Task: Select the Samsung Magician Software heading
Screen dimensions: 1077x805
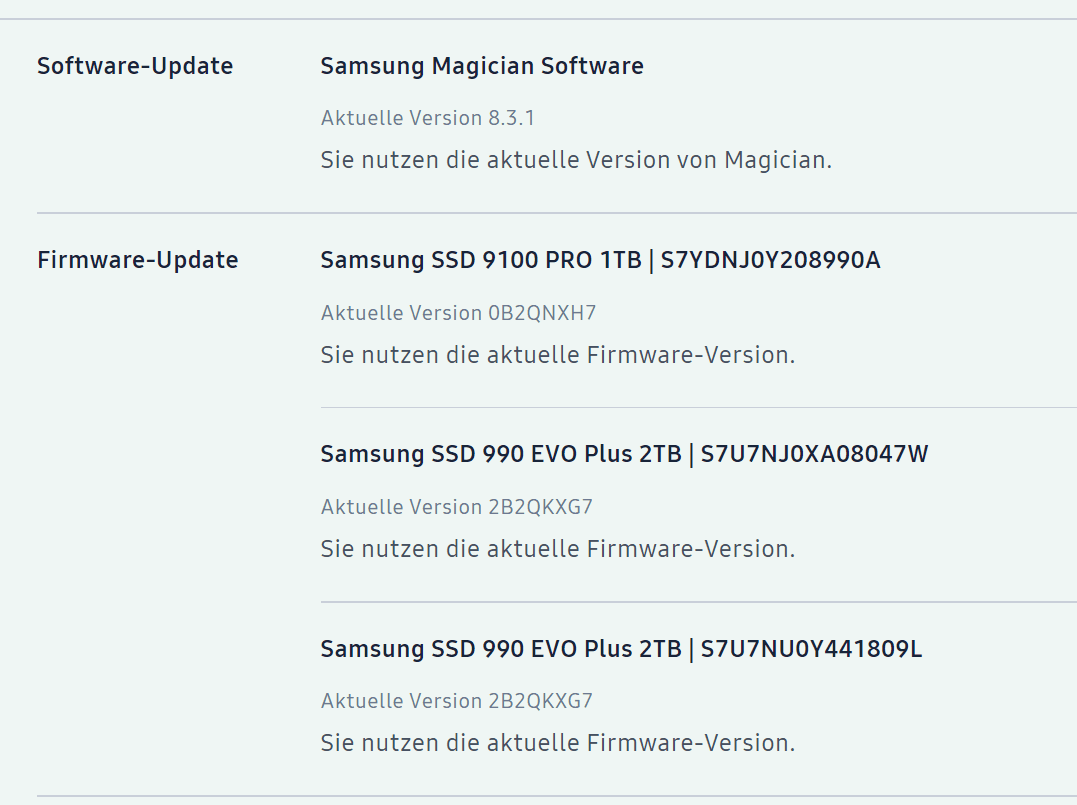Action: pyautogui.click(x=482, y=66)
